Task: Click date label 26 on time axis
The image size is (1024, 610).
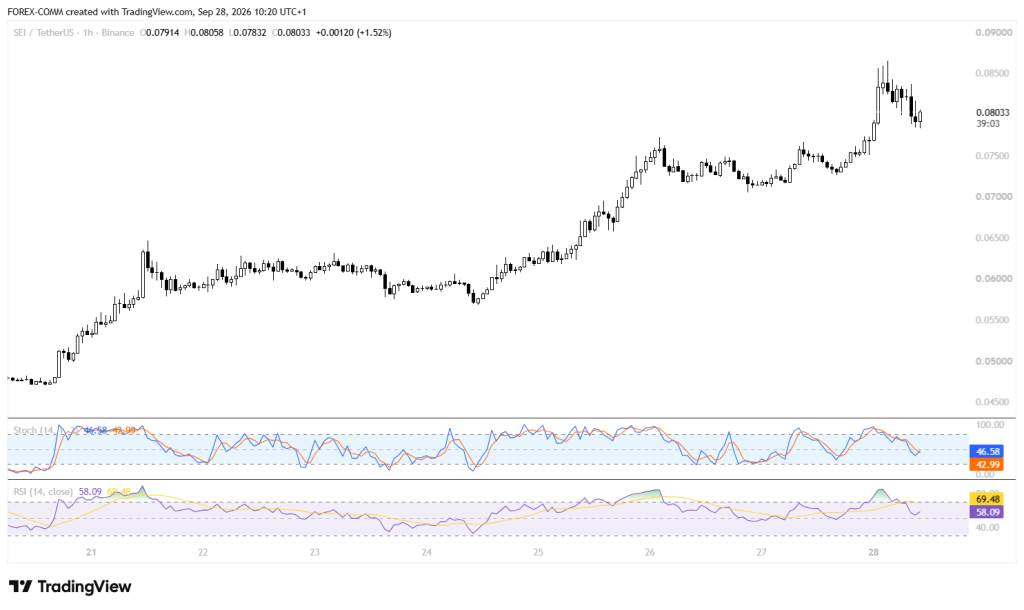Action: pos(650,553)
